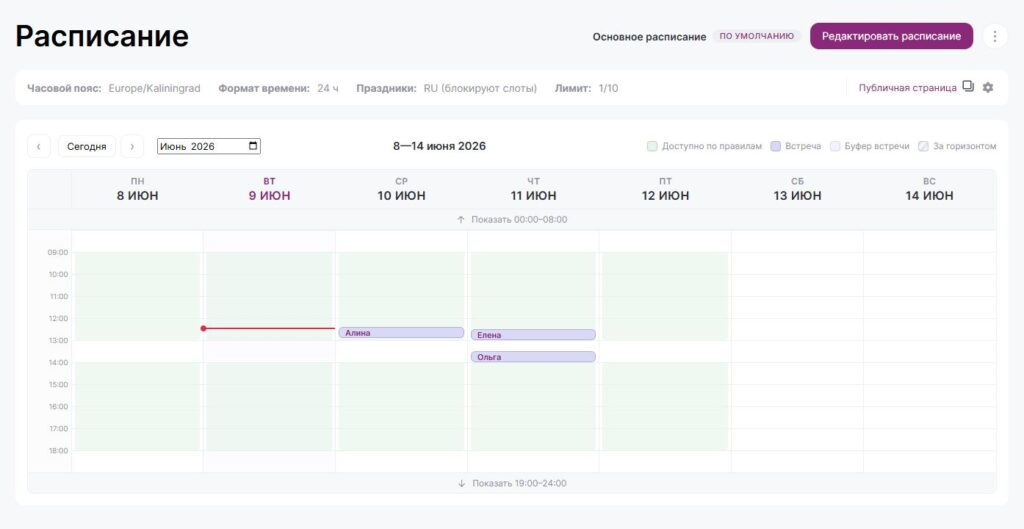Open the calendar picker icon in month field
Viewport: 1024px width, 529px height.
(253, 146)
